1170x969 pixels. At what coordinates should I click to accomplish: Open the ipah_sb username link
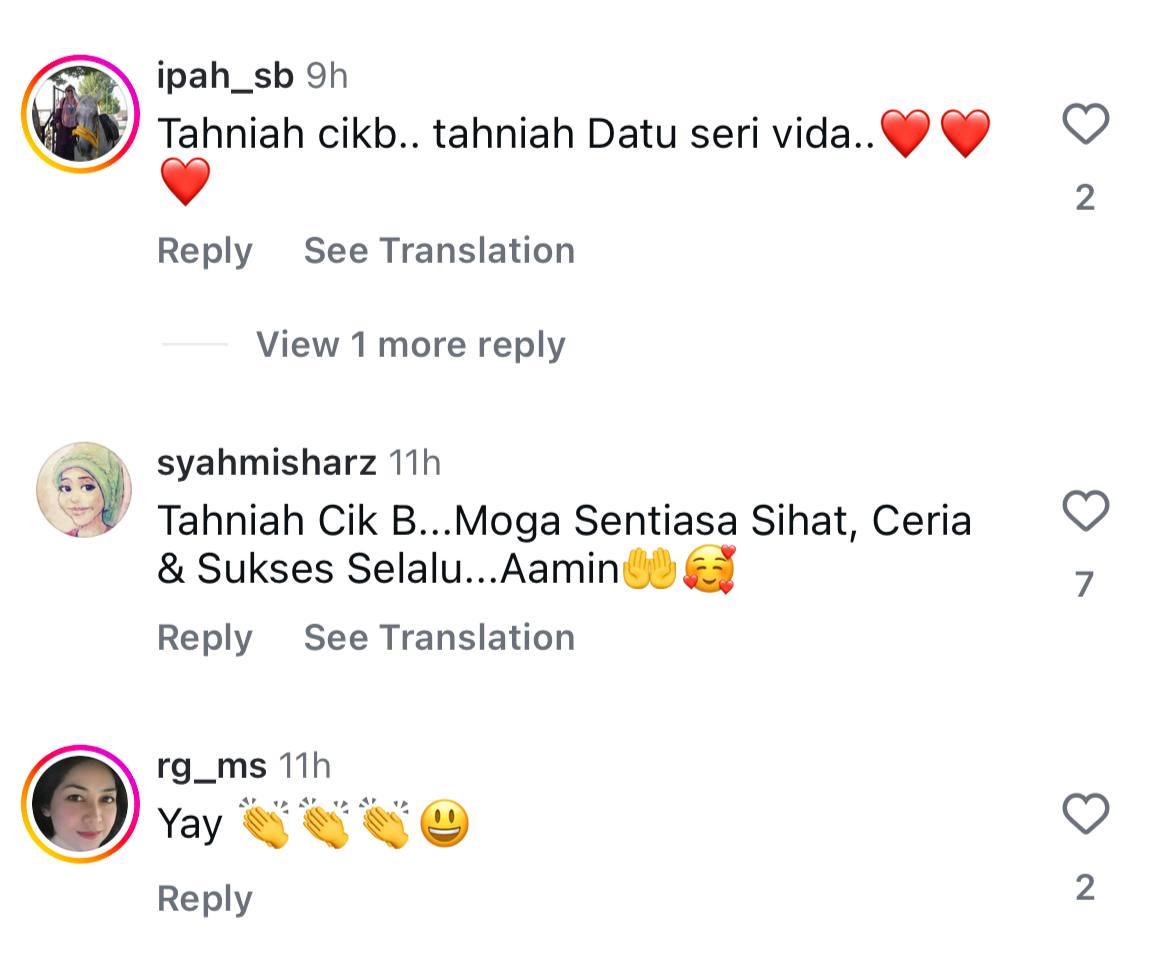(225, 76)
